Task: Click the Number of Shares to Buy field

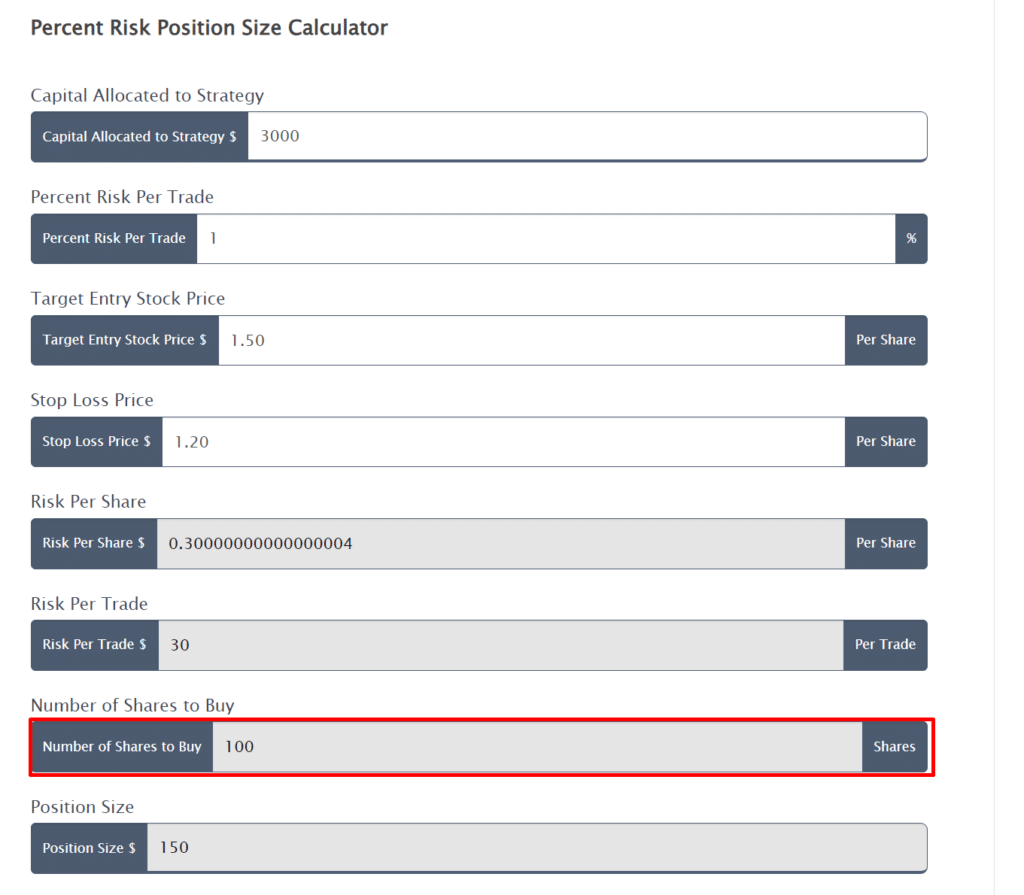Action: [537, 747]
